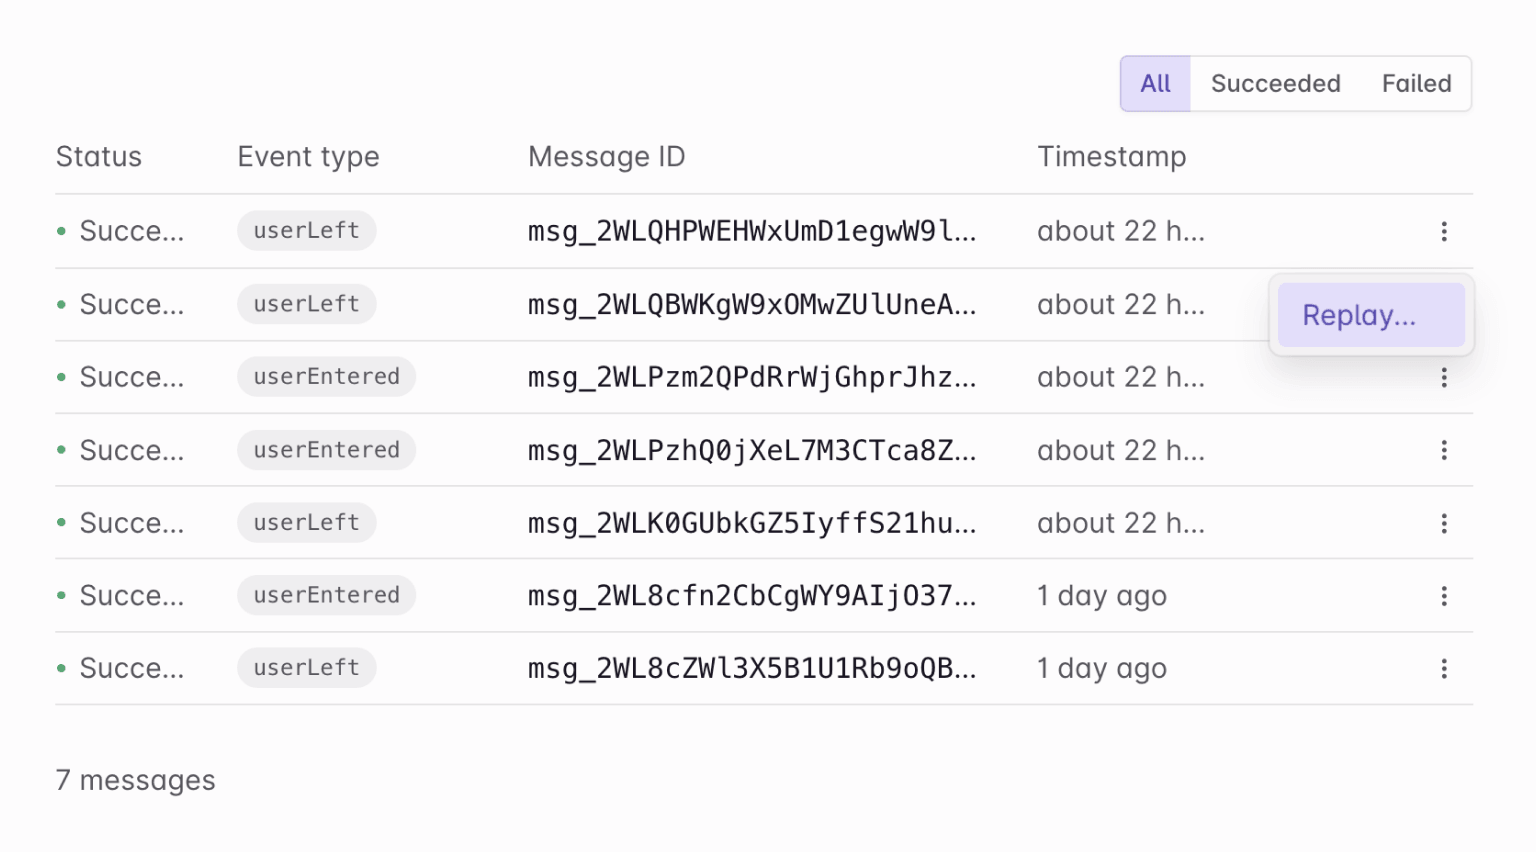Click the userLeft badge in last row
1536x852 pixels.
[306, 668]
